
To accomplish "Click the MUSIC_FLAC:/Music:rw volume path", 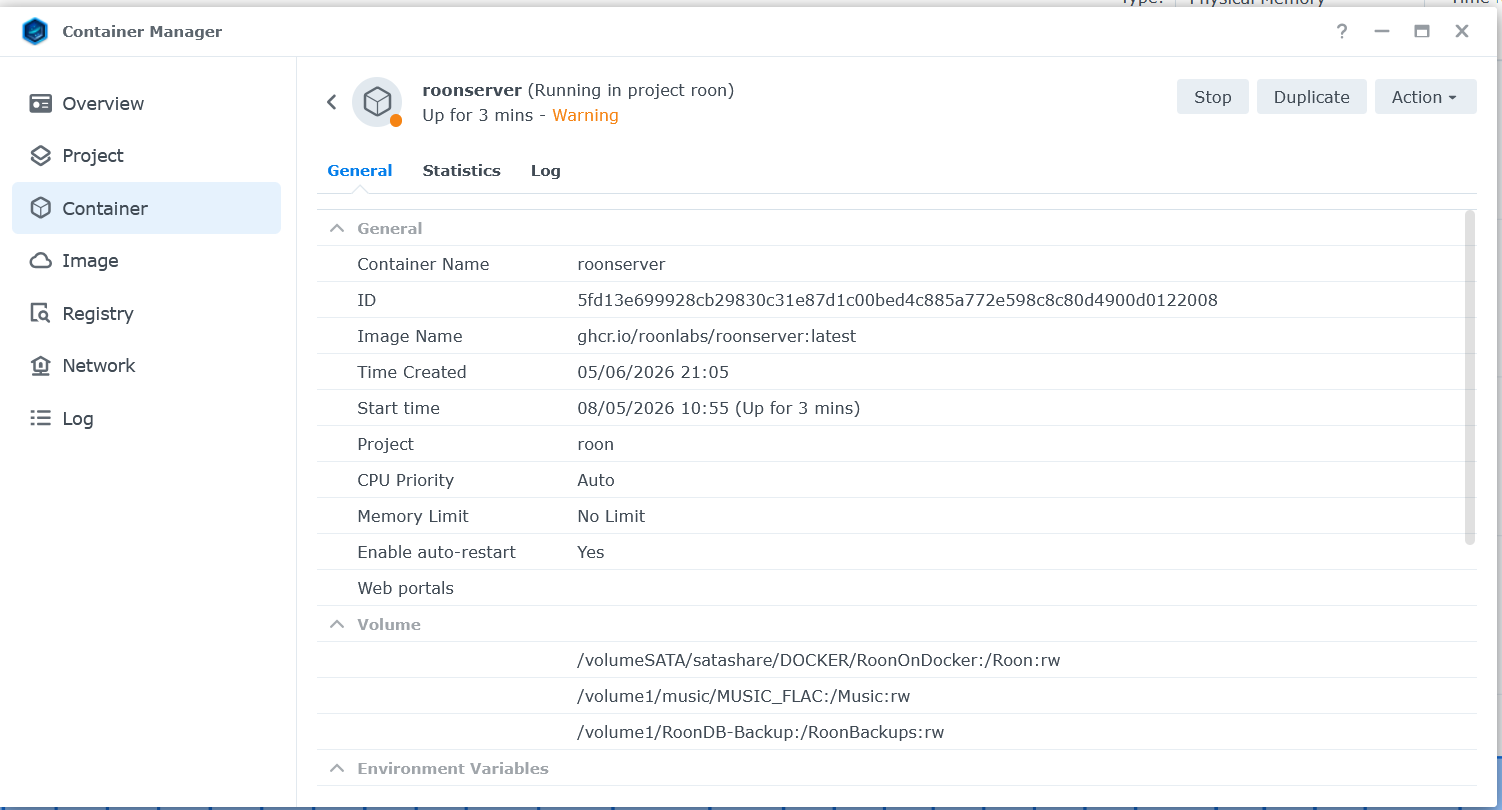I will 743,696.
